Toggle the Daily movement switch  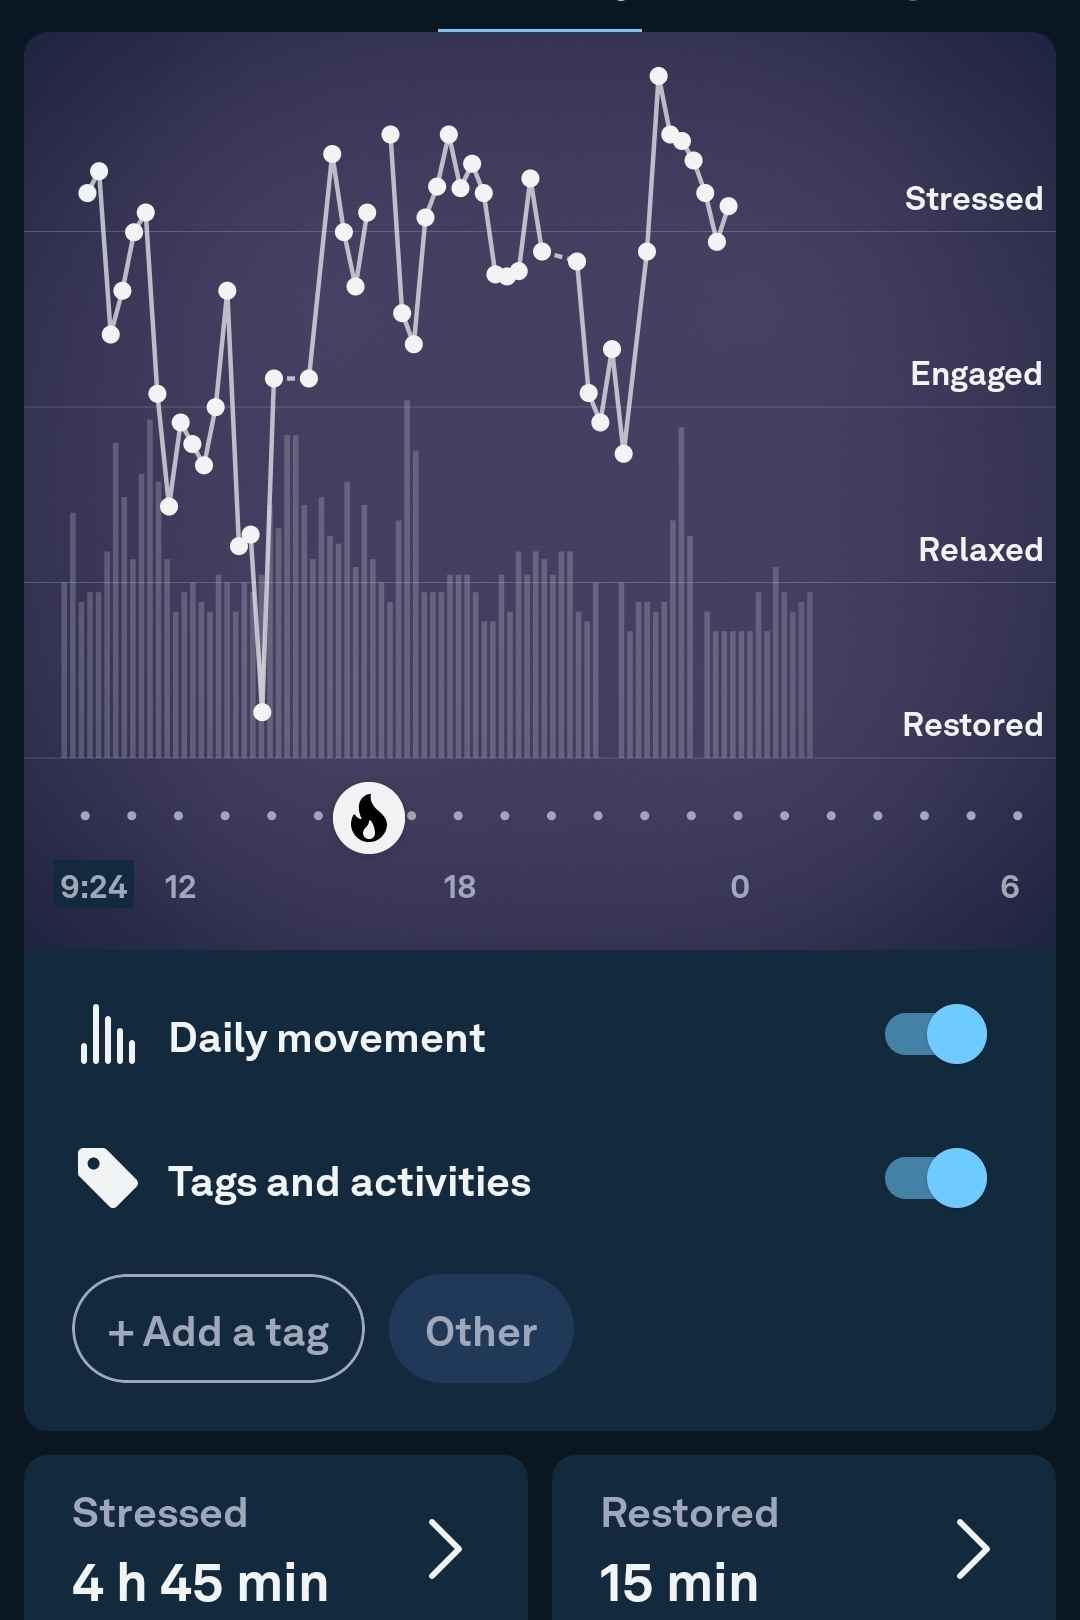[936, 1034]
